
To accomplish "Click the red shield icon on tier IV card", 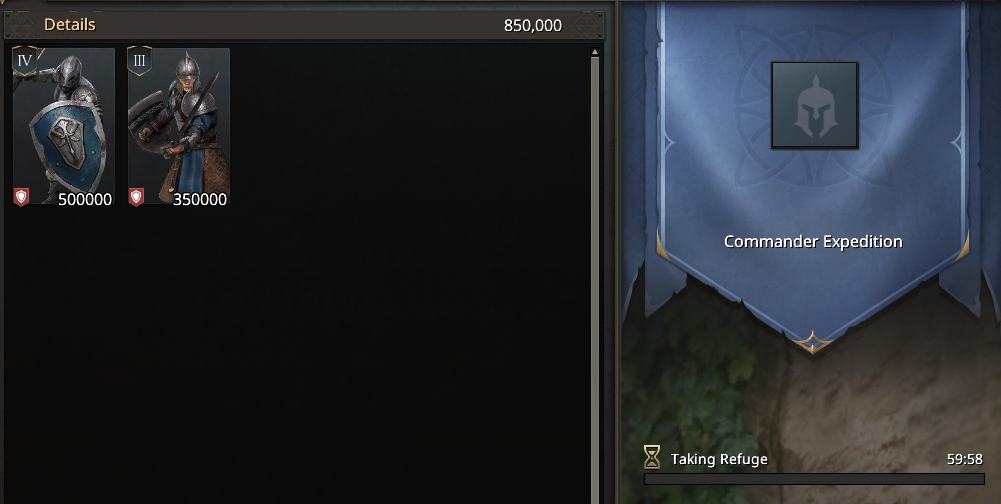I will (x=21, y=197).
